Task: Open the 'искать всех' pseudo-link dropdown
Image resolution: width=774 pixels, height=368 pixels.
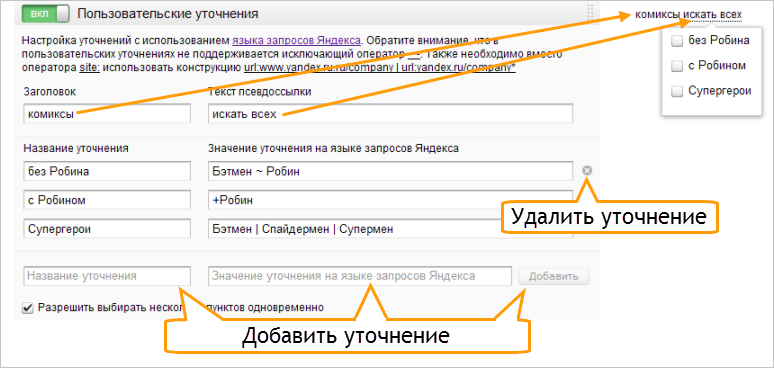Action: click(x=712, y=15)
